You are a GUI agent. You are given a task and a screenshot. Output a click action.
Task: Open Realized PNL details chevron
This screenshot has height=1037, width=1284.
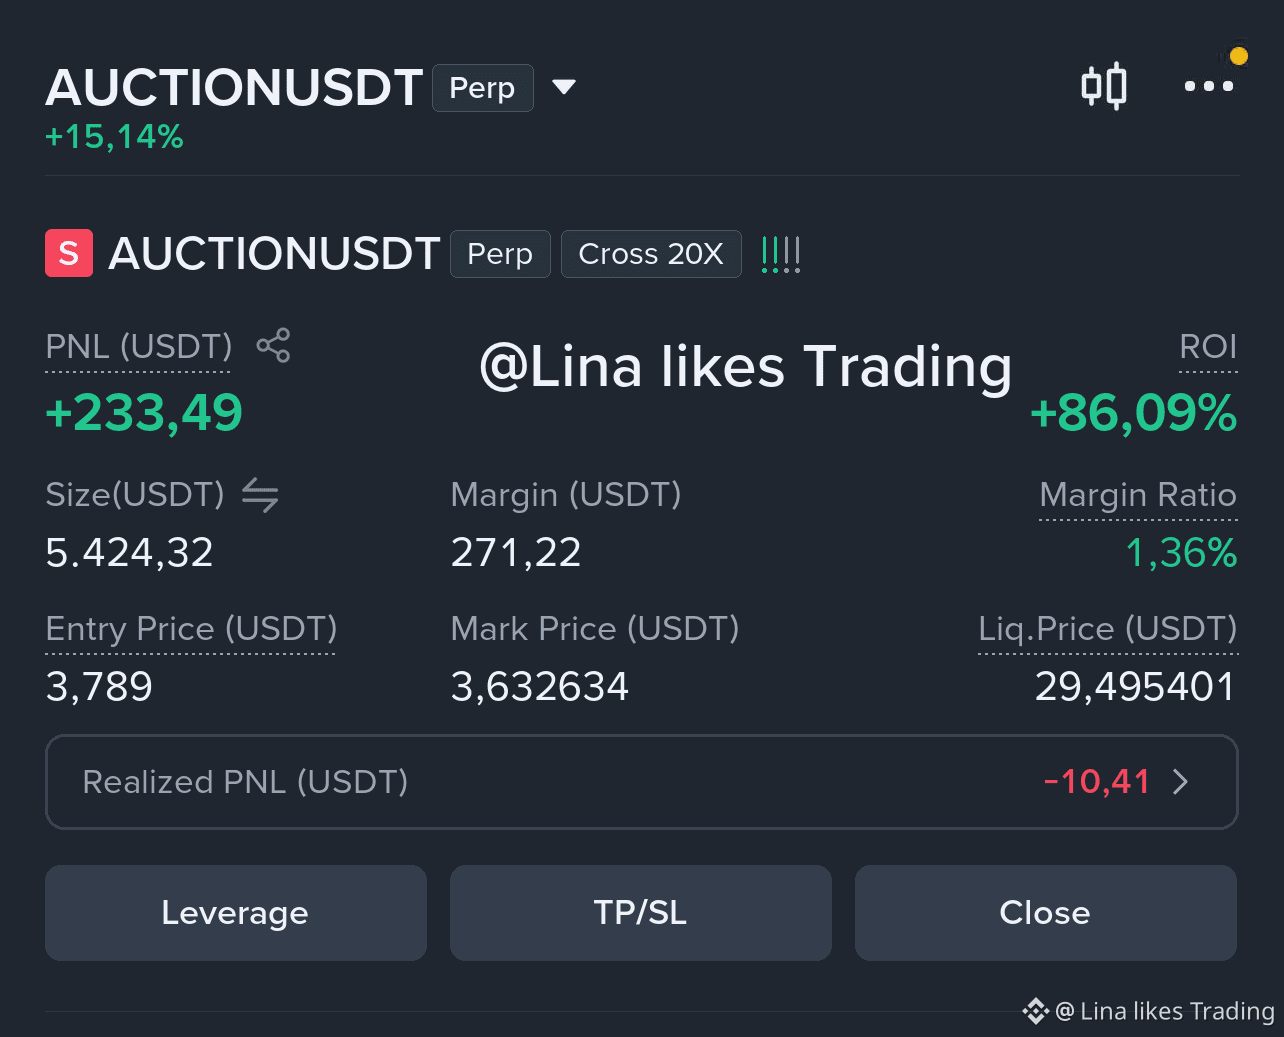[1181, 782]
